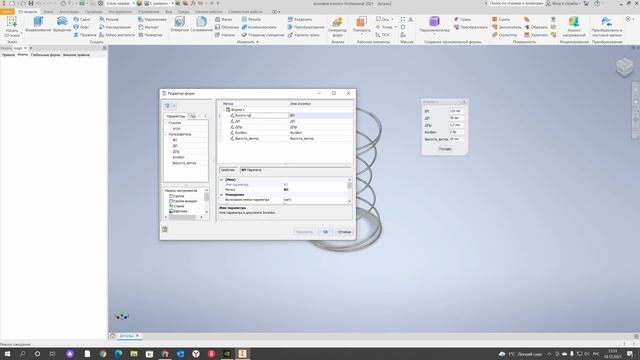
Task: Create a Параллелепипед freeform box
Action: click(x=434, y=24)
